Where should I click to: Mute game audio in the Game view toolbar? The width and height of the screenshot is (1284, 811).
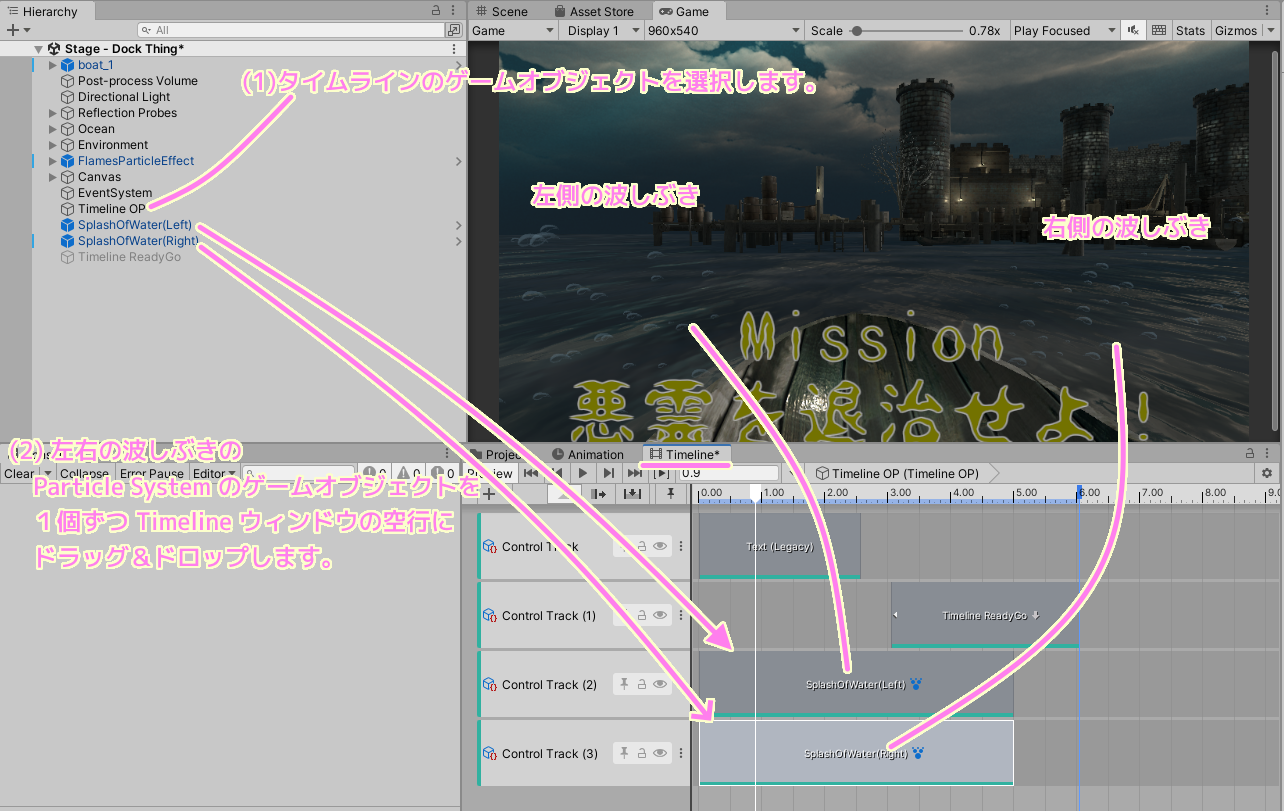click(1133, 30)
